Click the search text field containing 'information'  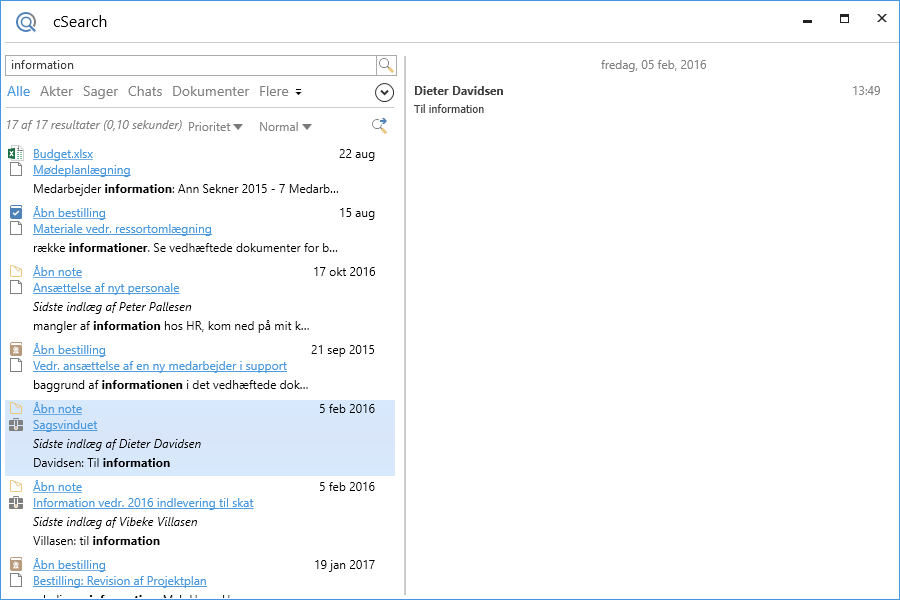point(190,65)
